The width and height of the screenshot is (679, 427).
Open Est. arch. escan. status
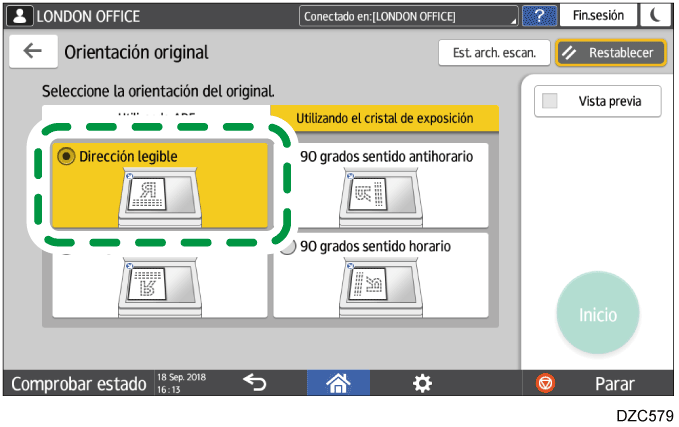tap(494, 53)
